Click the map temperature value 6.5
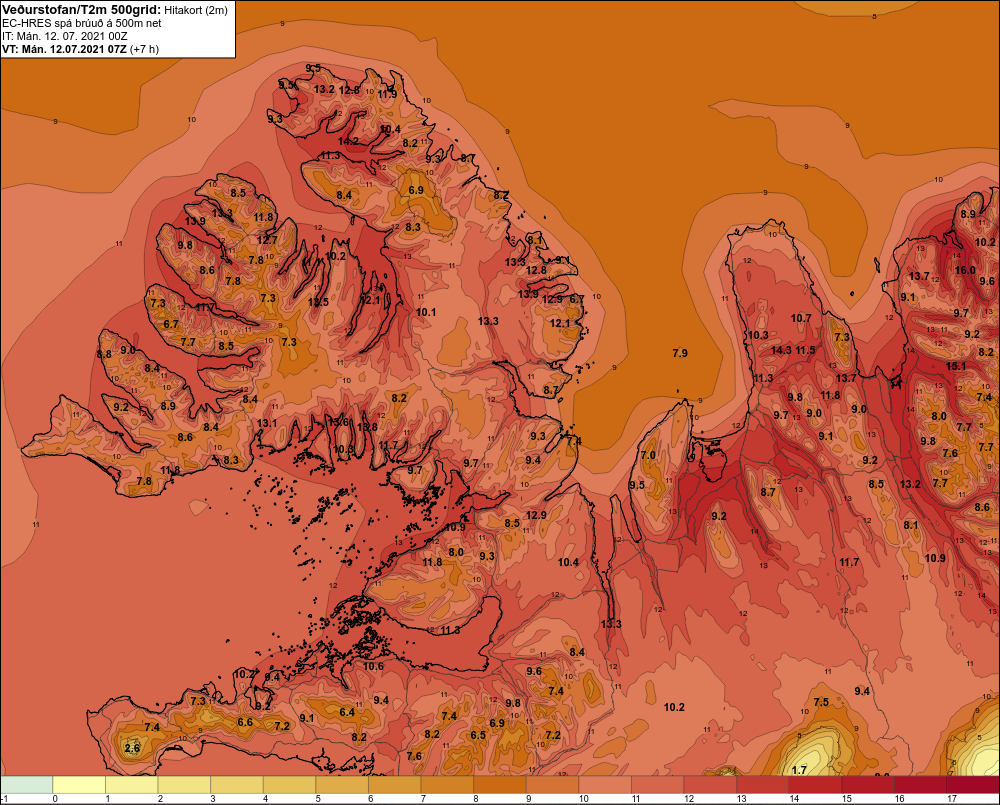Screen dimensions: 1000x805 pyautogui.click(x=478, y=735)
